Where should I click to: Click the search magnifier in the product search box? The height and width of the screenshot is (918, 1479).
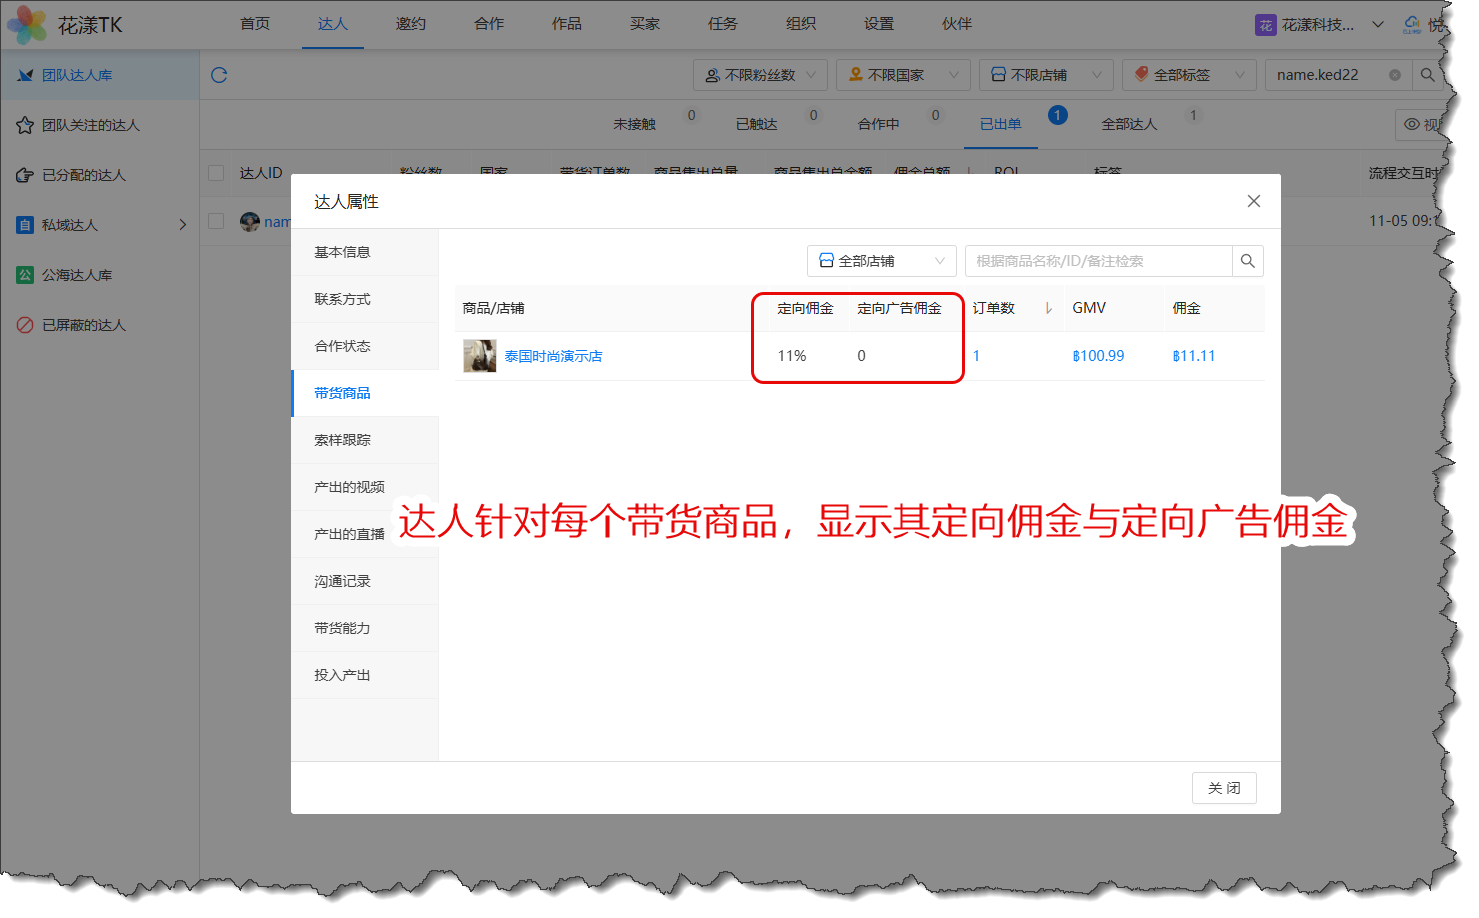coord(1247,261)
